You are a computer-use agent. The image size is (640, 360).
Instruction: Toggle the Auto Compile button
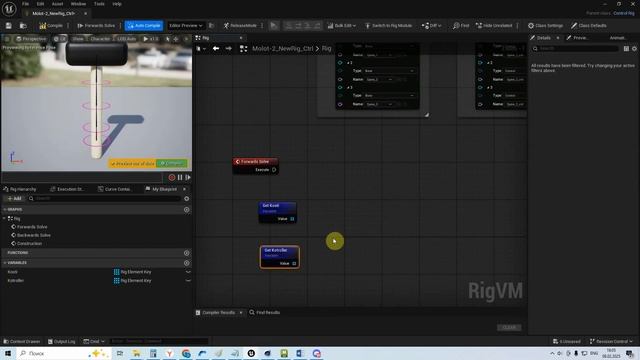pyautogui.click(x=144, y=26)
